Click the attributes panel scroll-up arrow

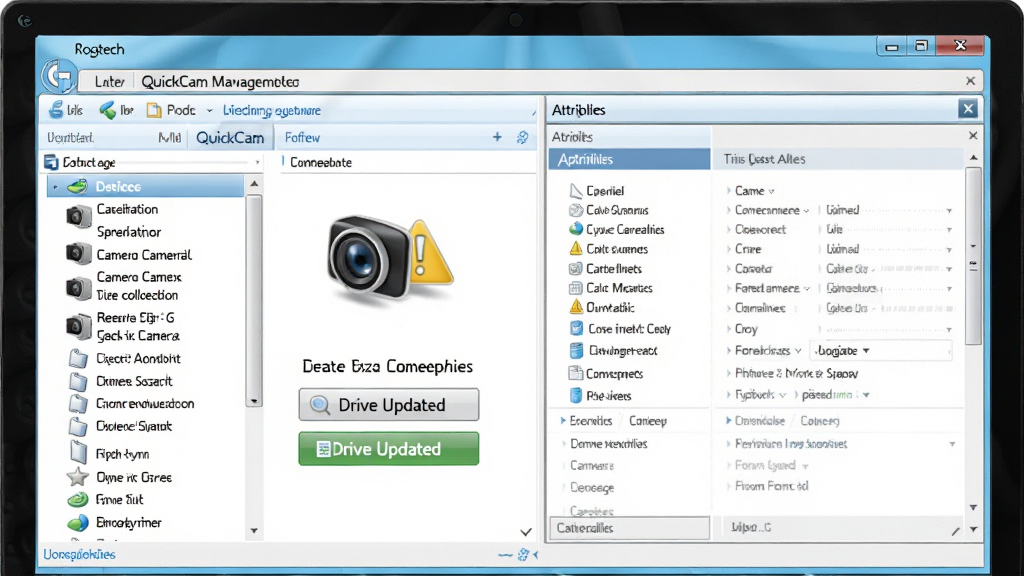(x=973, y=158)
